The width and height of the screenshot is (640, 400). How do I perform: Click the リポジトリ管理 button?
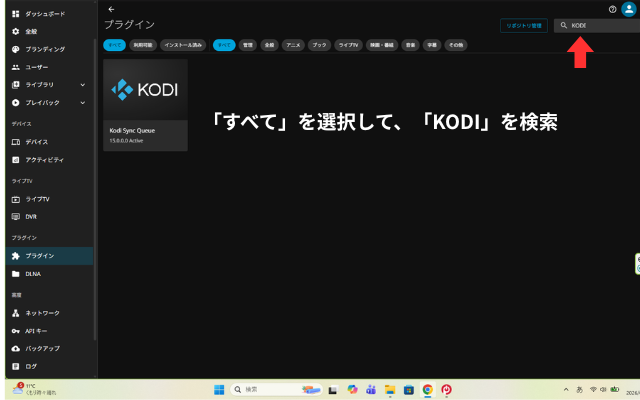[x=524, y=25]
